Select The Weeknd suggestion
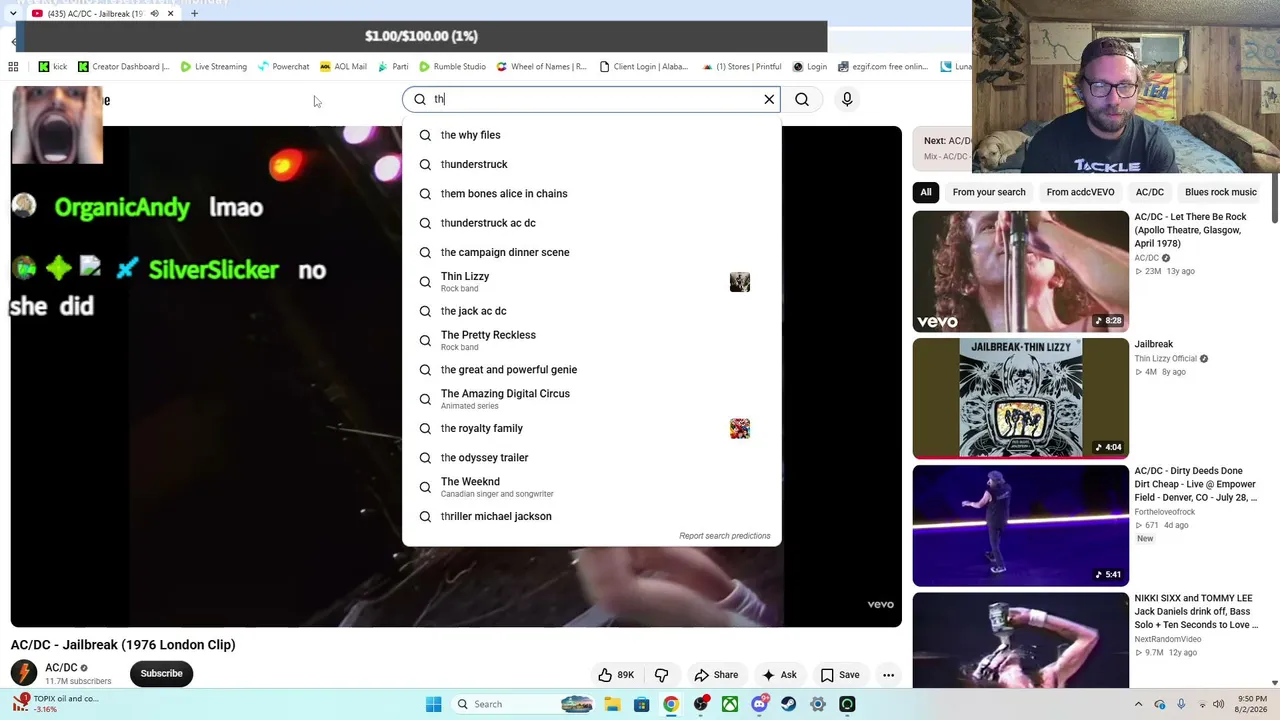This screenshot has height=720, width=1280. [591, 487]
